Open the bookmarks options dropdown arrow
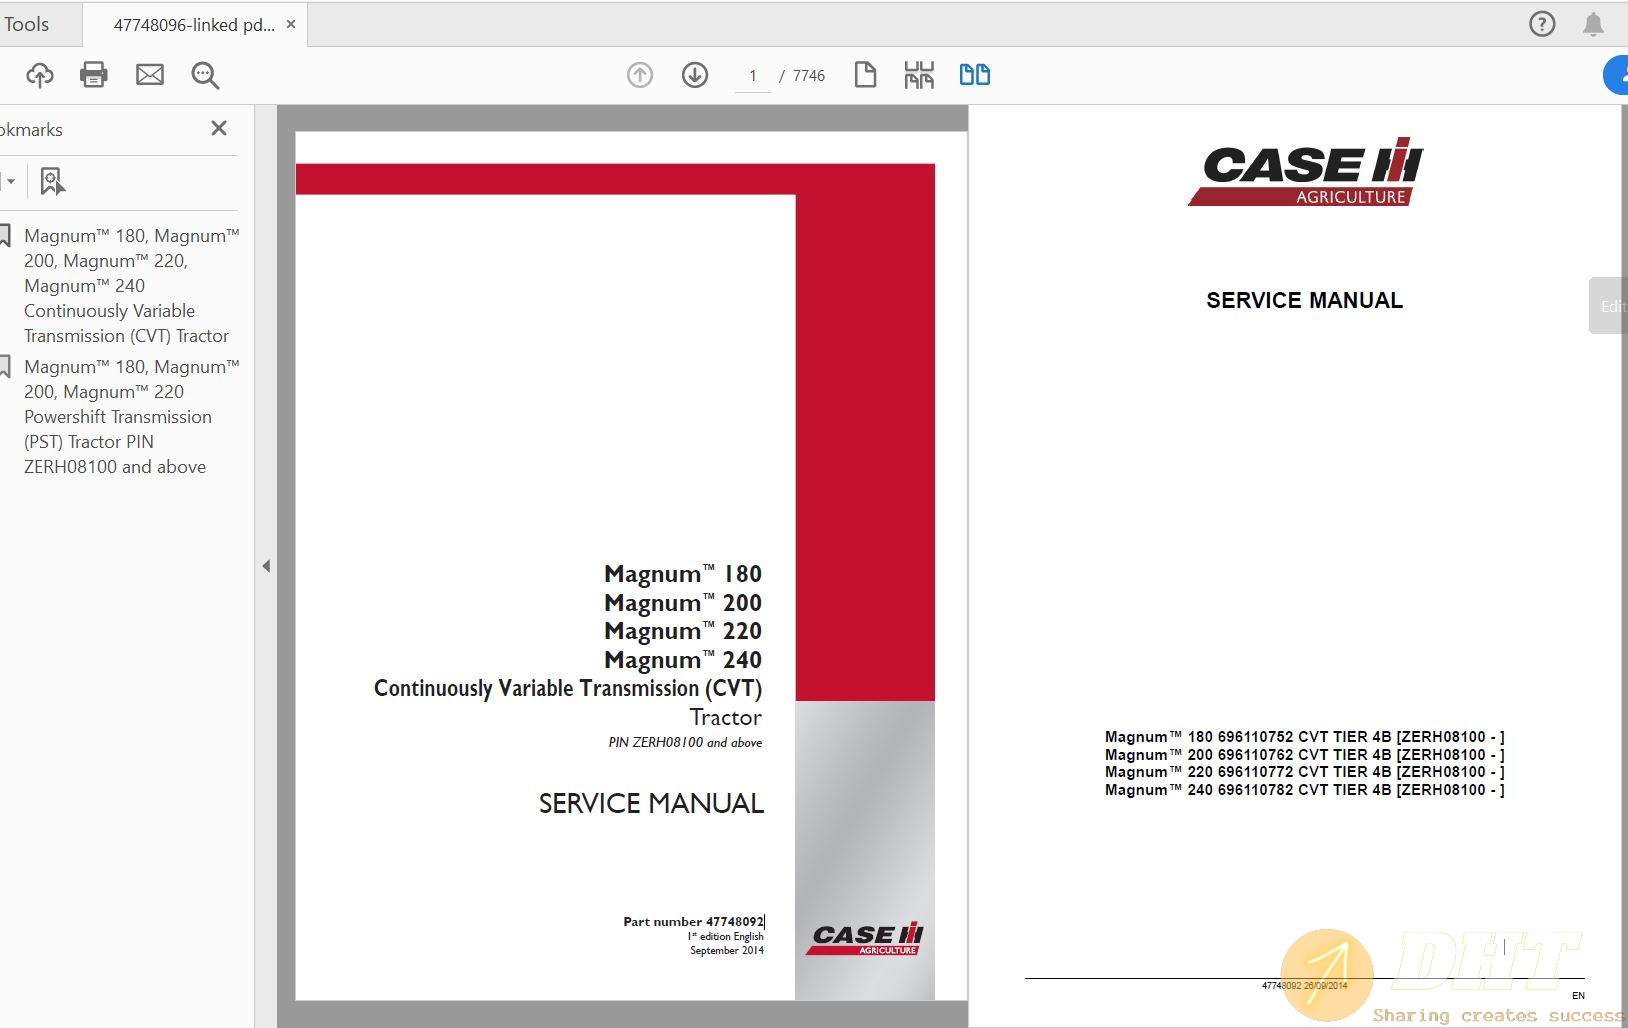Image resolution: width=1628 pixels, height=1028 pixels. [x=10, y=182]
